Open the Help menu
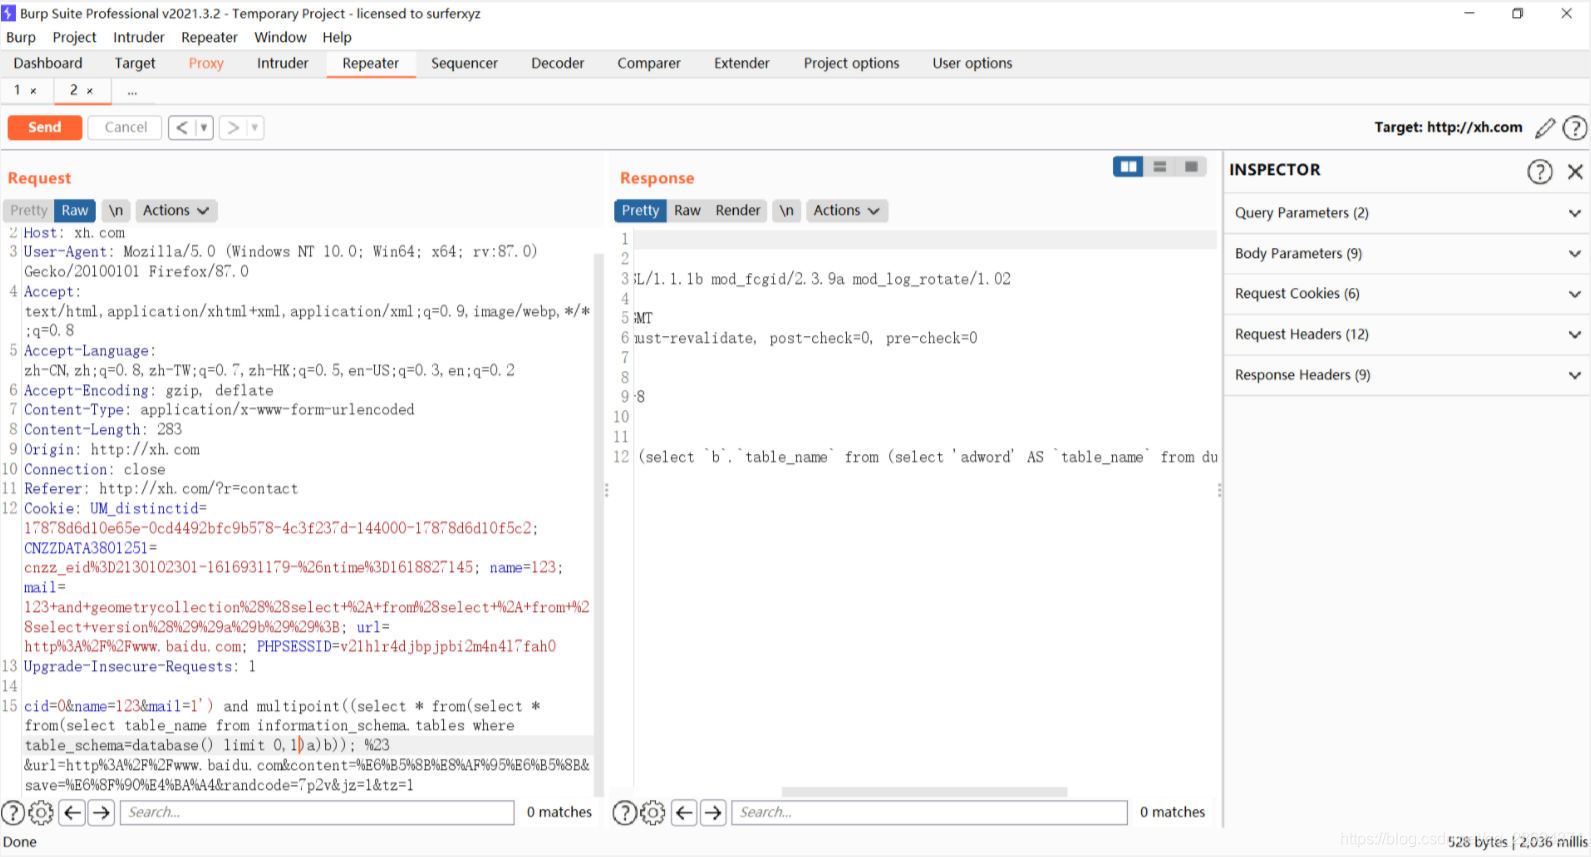Screen dimensions: 1591x857 pyautogui.click(x=337, y=37)
